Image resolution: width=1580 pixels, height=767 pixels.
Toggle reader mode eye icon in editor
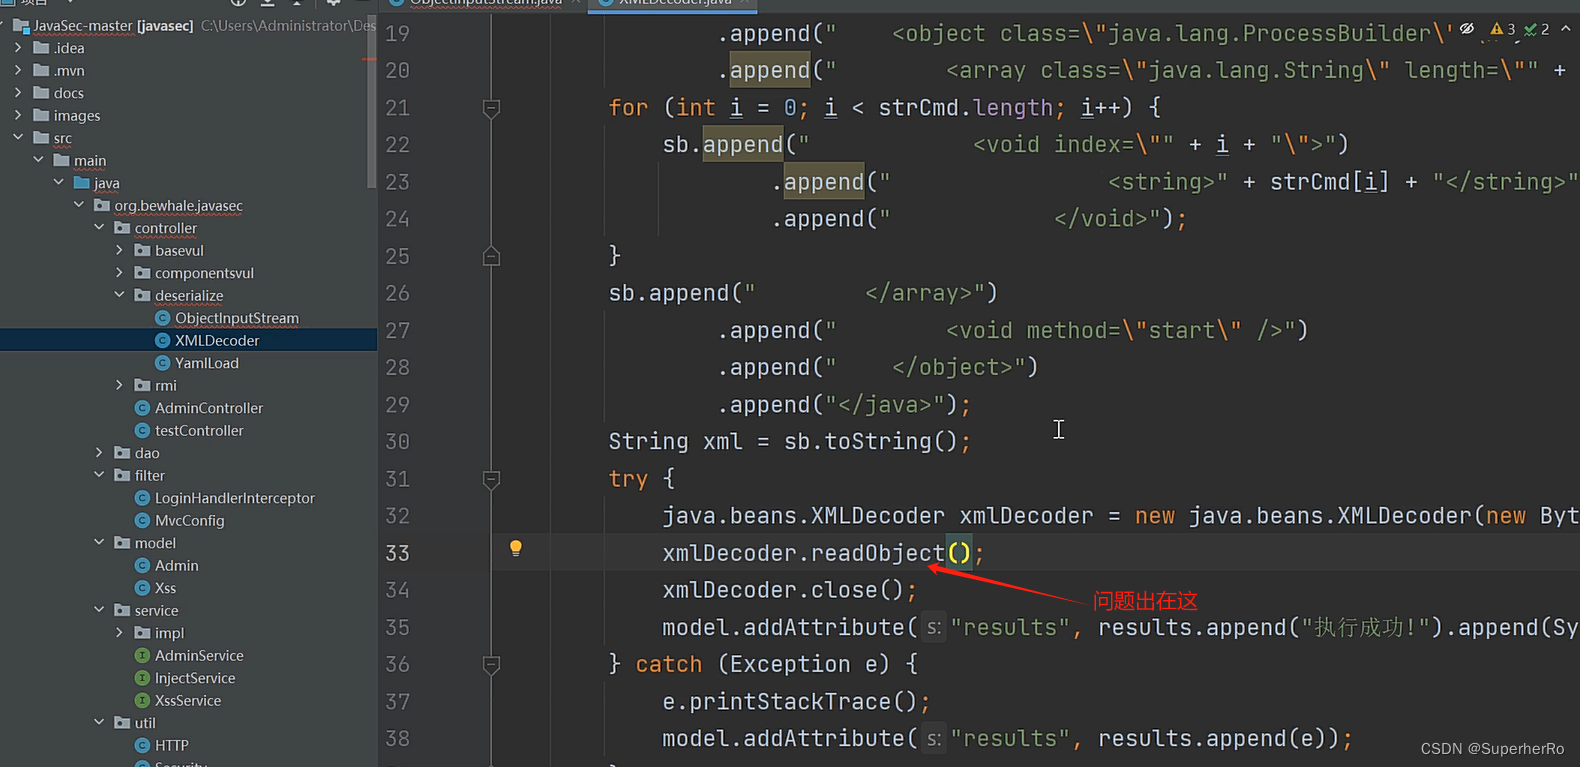click(1467, 29)
